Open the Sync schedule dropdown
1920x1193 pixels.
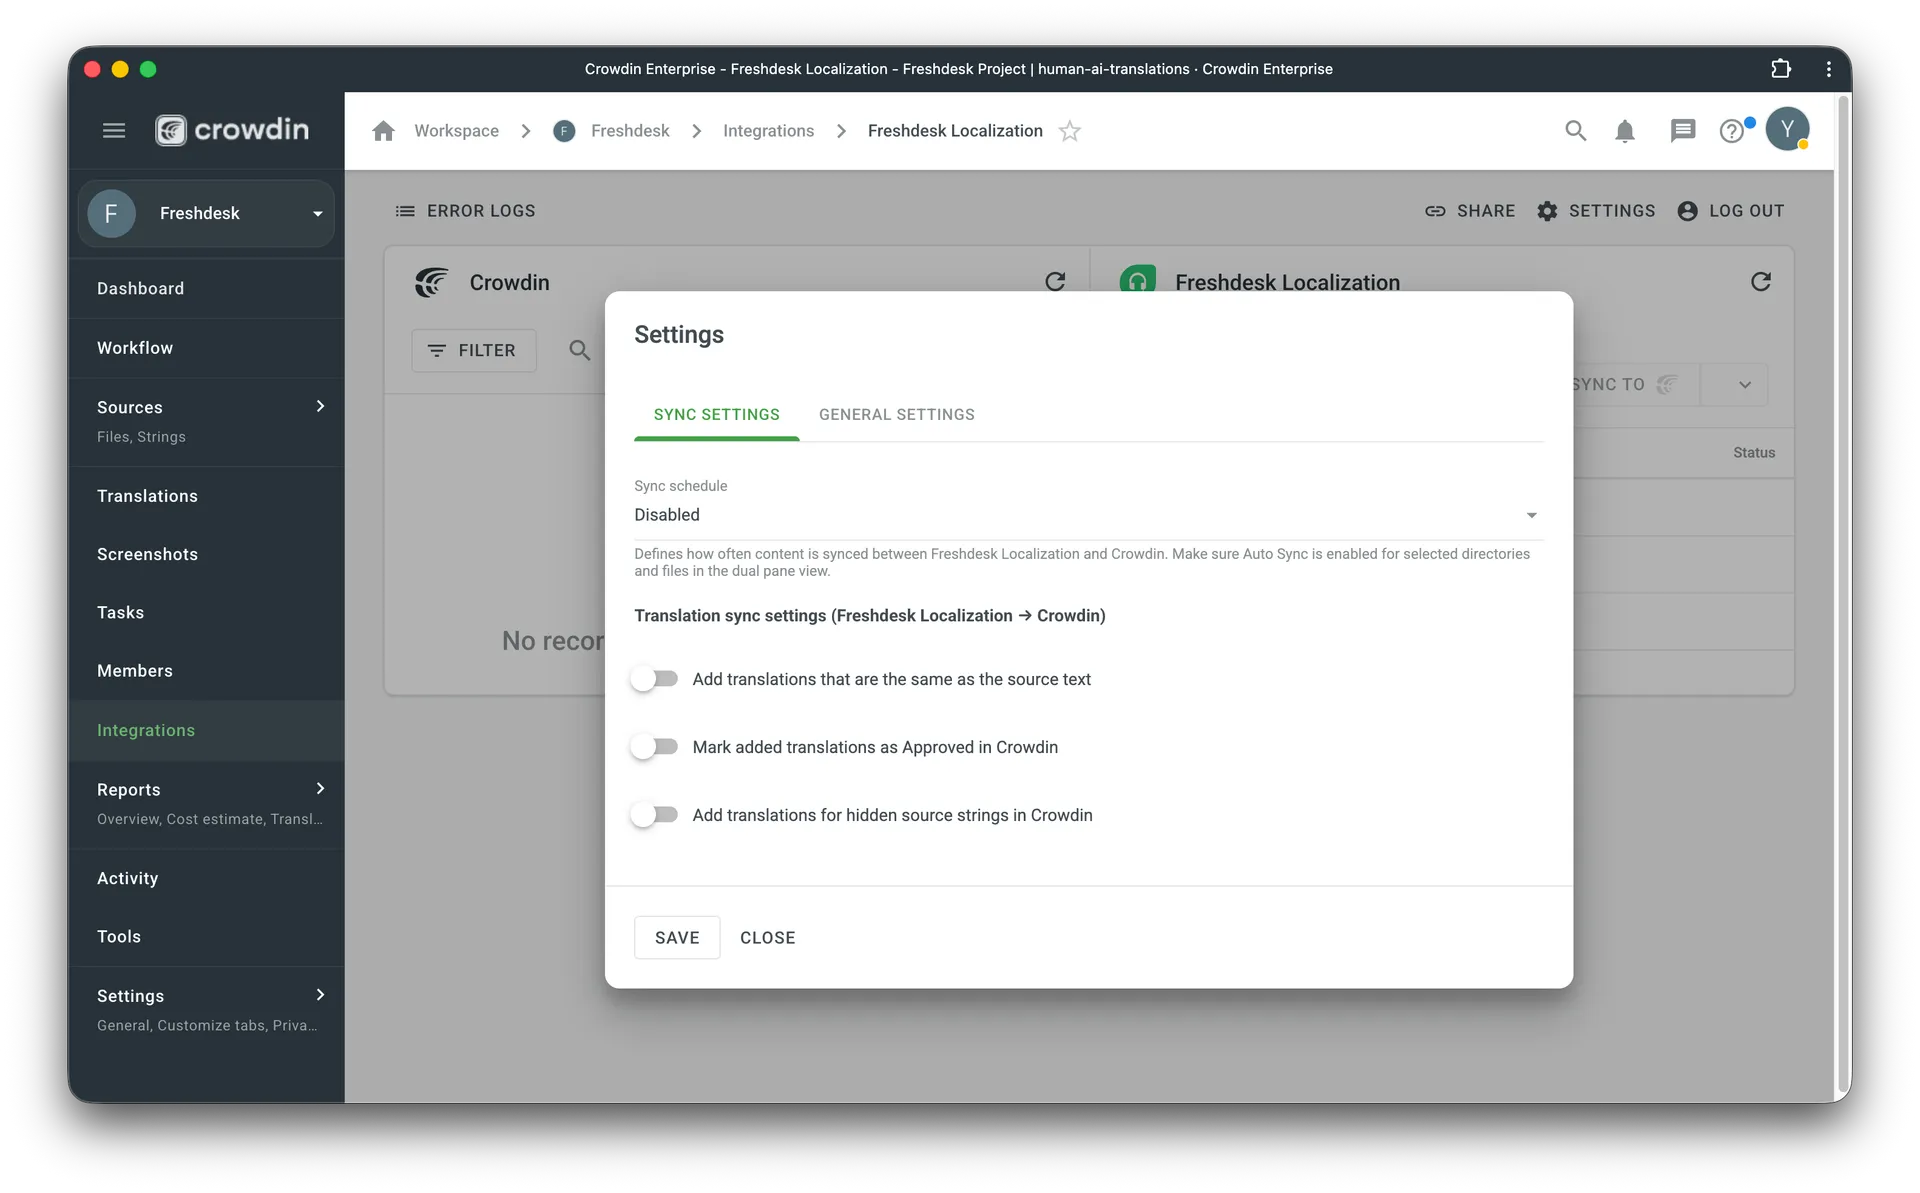[1531, 515]
